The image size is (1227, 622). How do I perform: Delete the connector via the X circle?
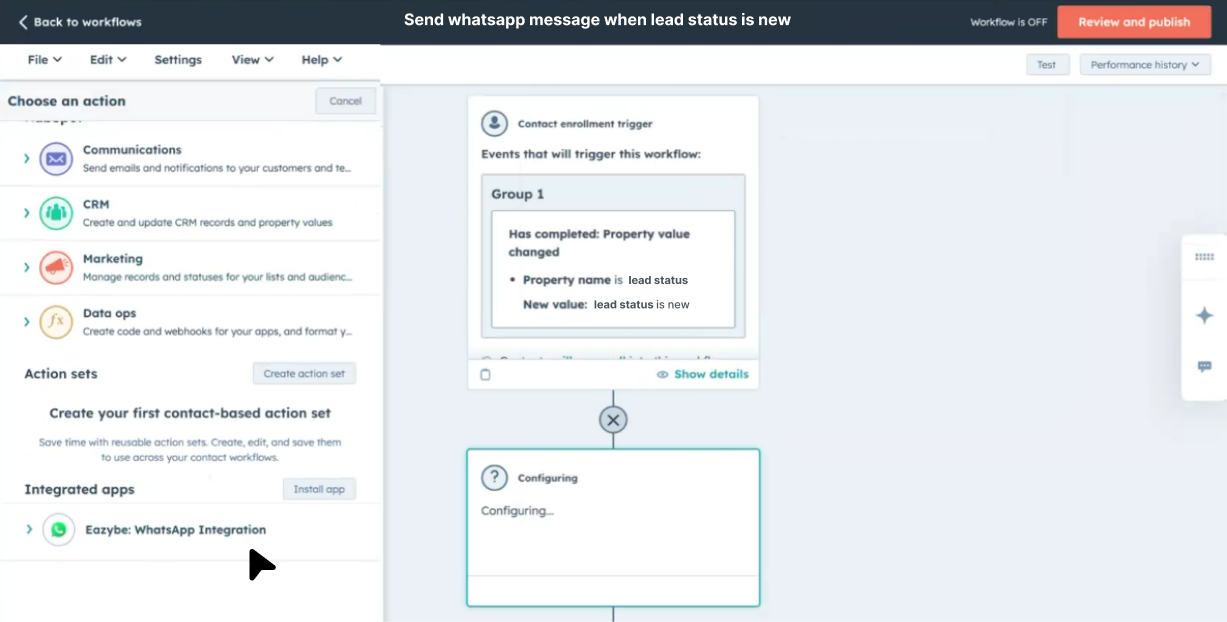[613, 419]
